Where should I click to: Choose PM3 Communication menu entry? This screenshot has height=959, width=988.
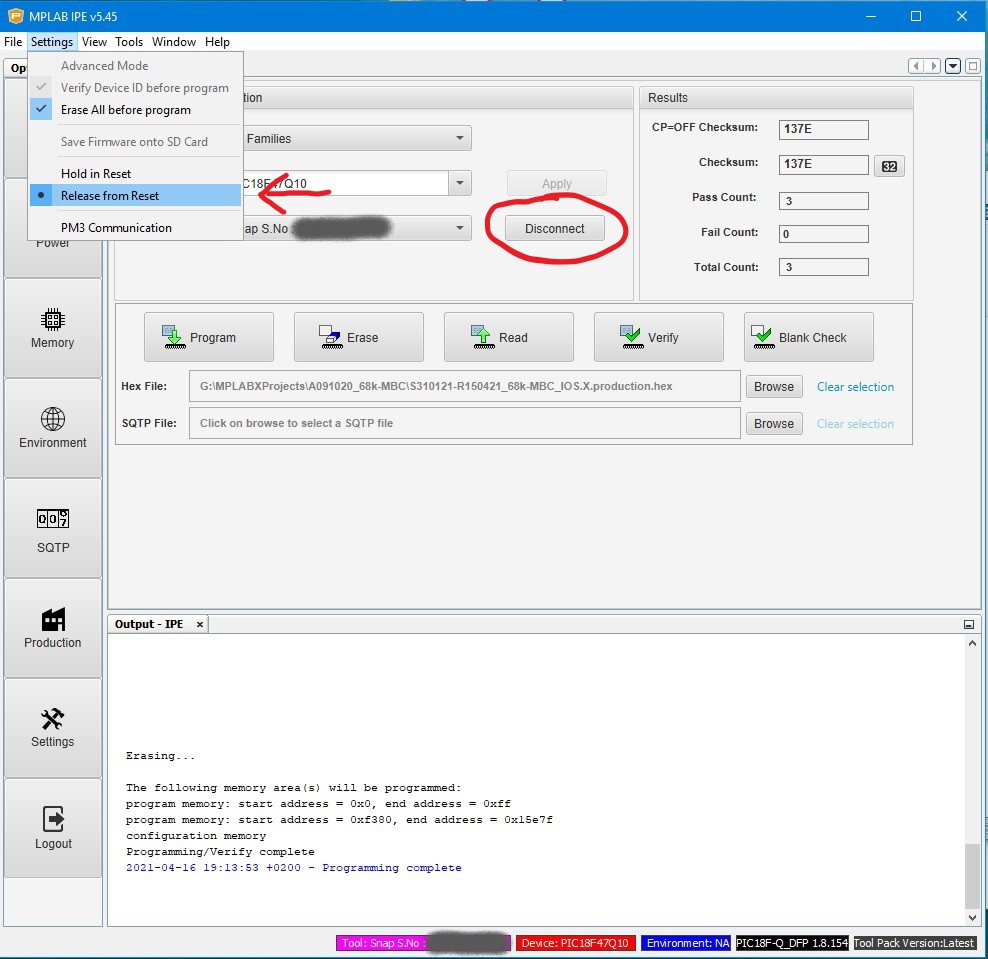(x=135, y=227)
